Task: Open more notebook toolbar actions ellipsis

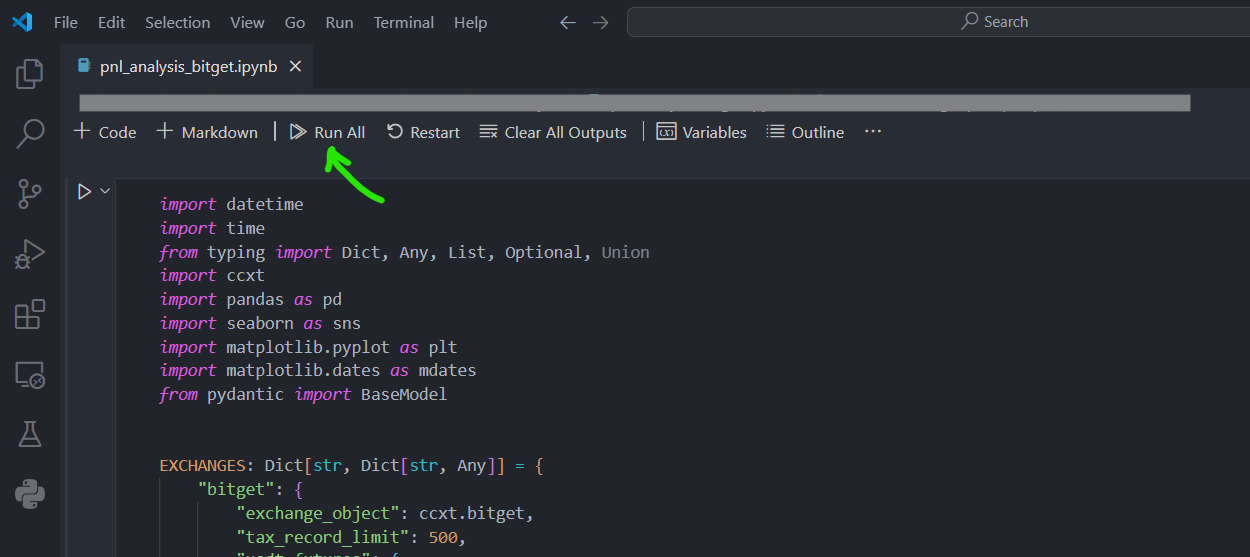Action: [873, 131]
